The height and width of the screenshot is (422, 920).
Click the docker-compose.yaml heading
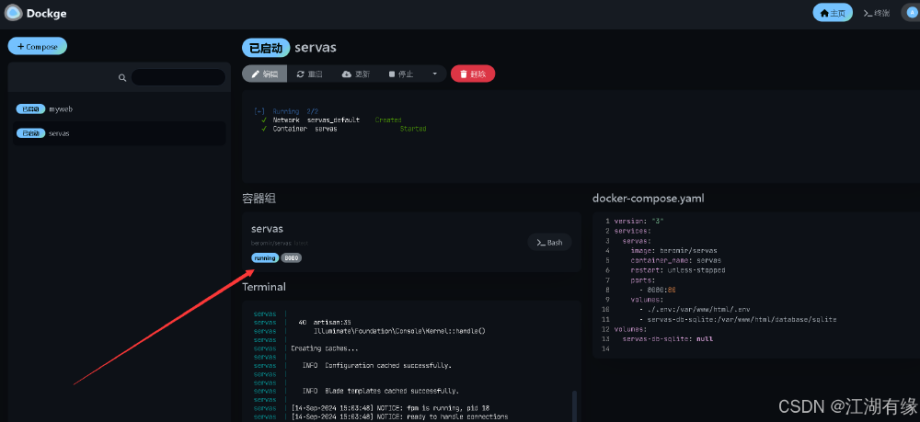pos(648,198)
